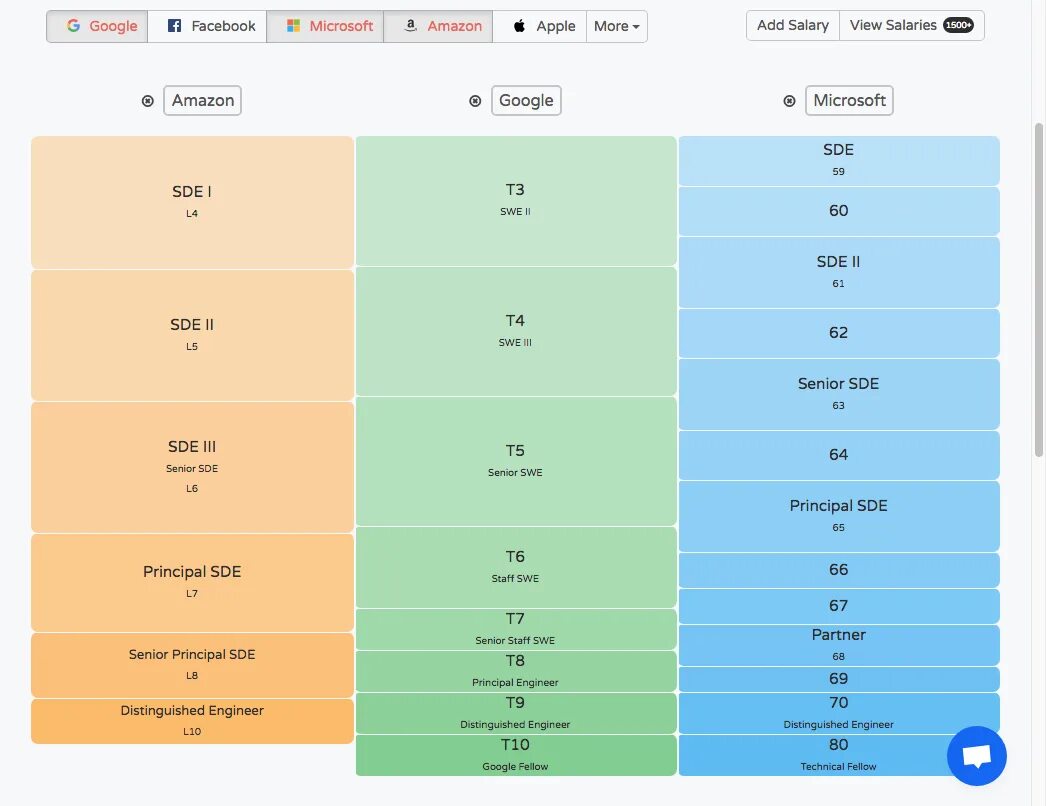
Task: Select Microsoft level 64 block
Action: pos(839,455)
